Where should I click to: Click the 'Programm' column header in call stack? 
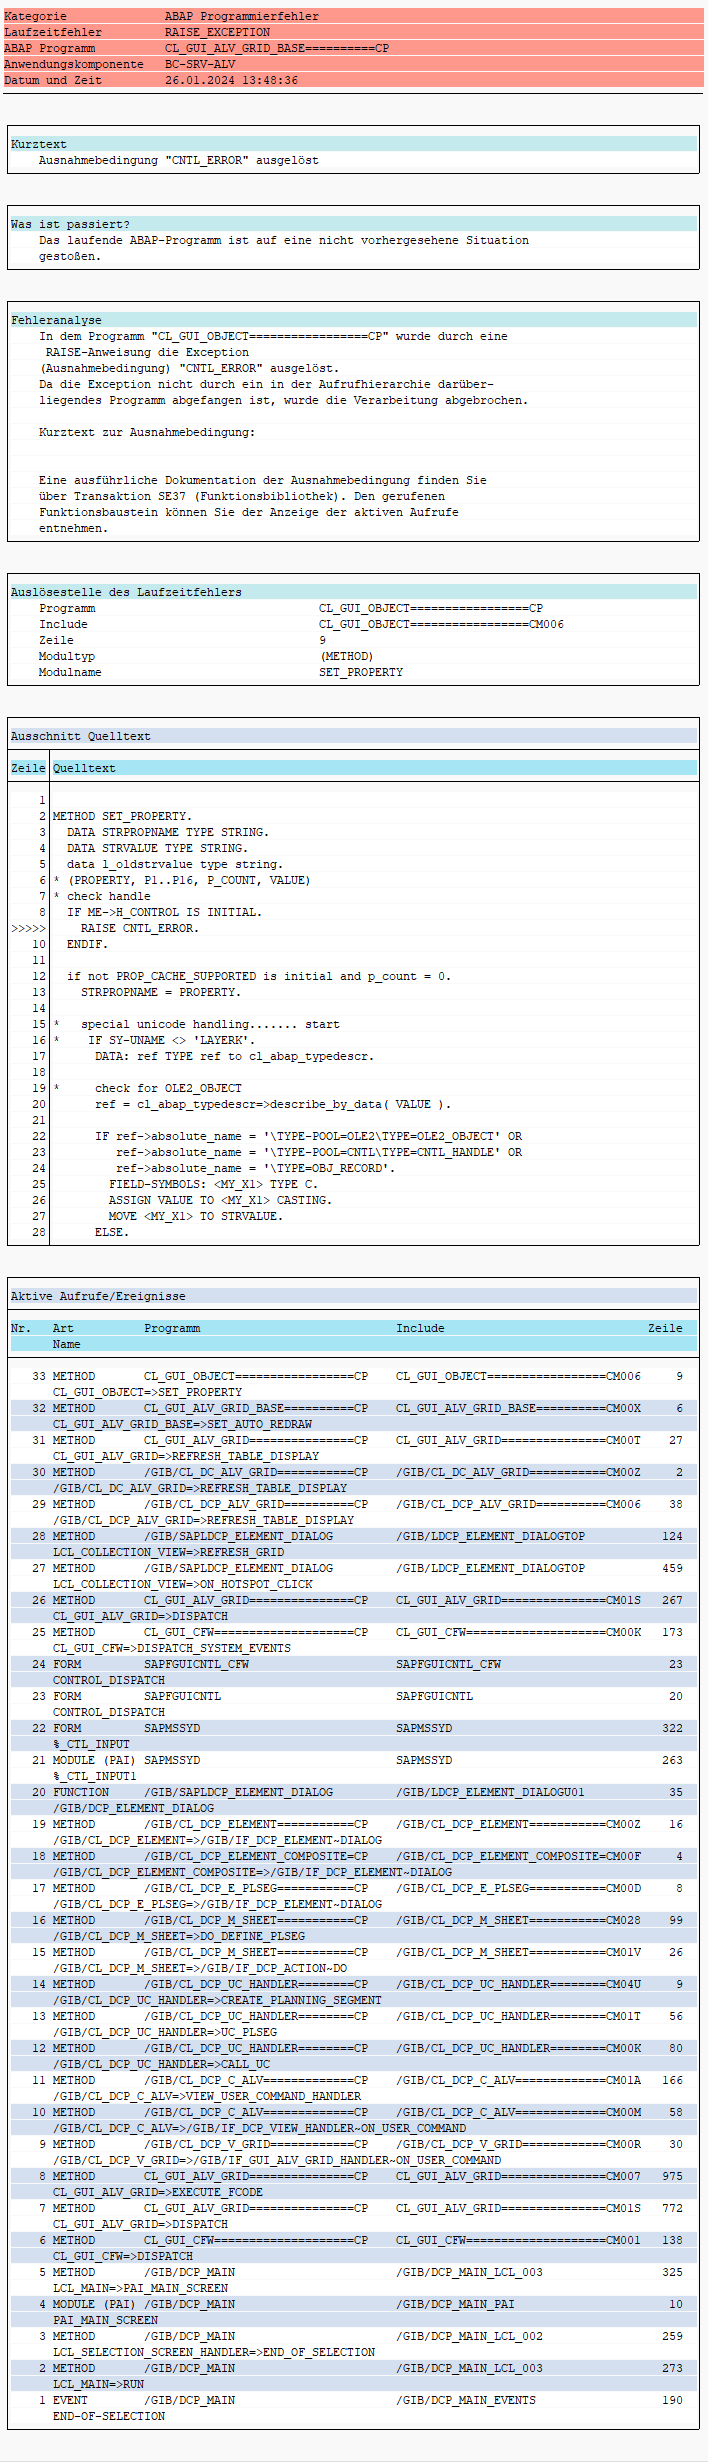coord(172,1328)
